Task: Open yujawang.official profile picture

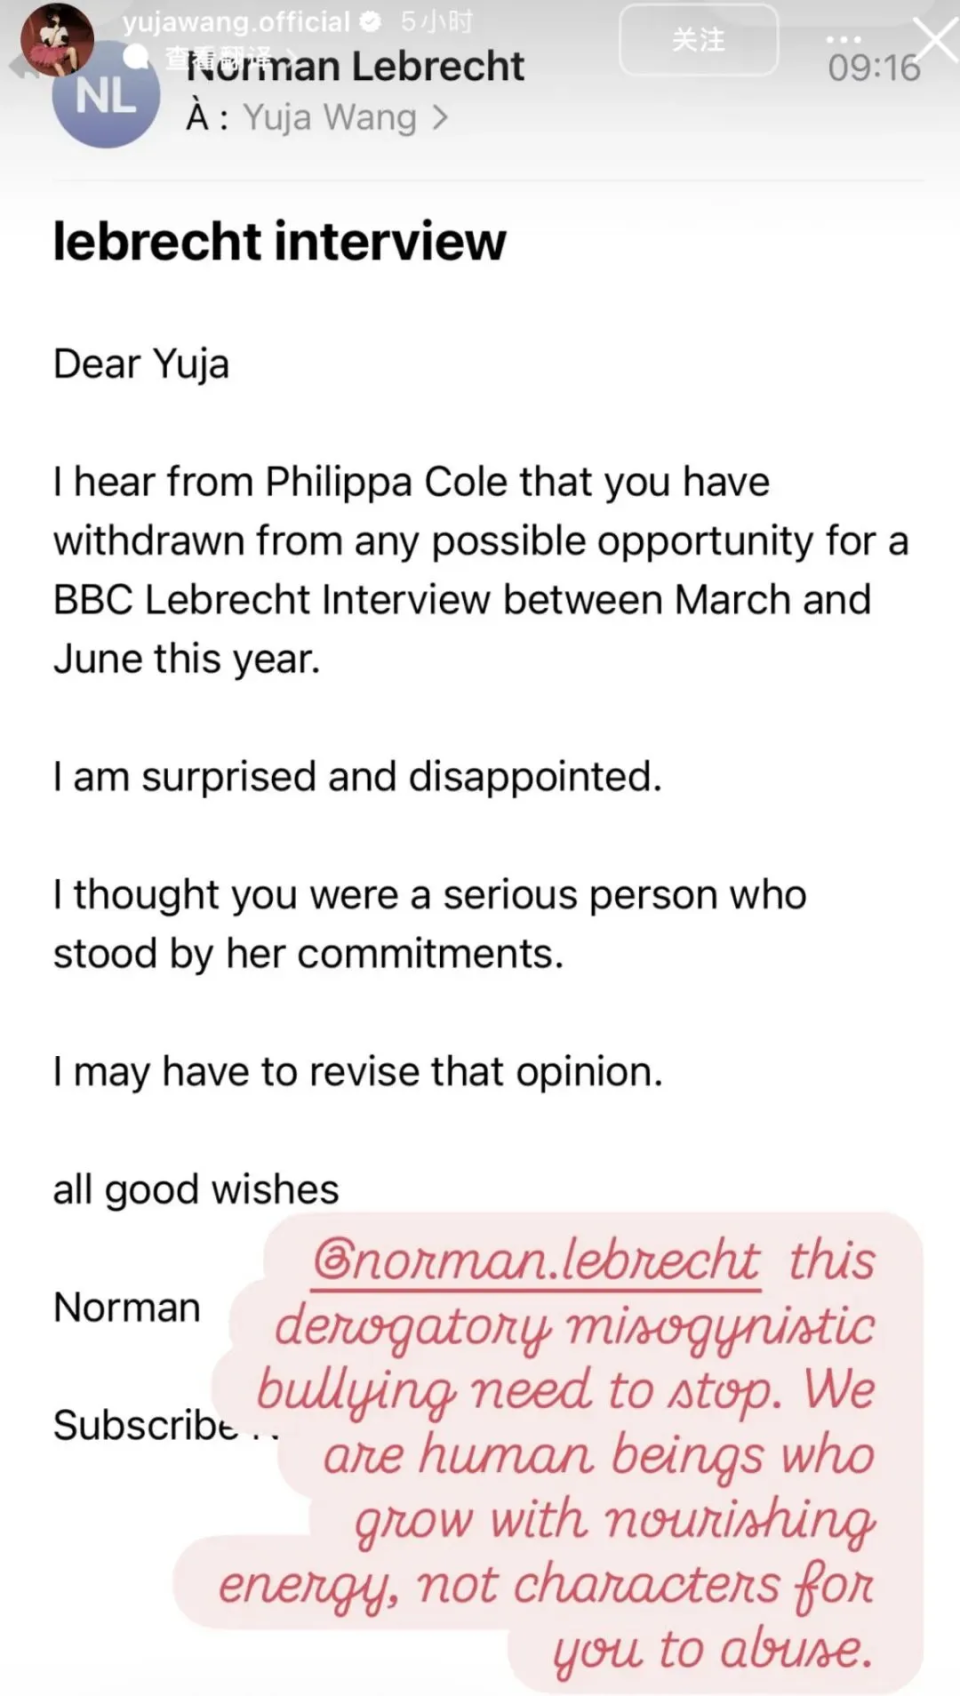Action: coord(57,38)
